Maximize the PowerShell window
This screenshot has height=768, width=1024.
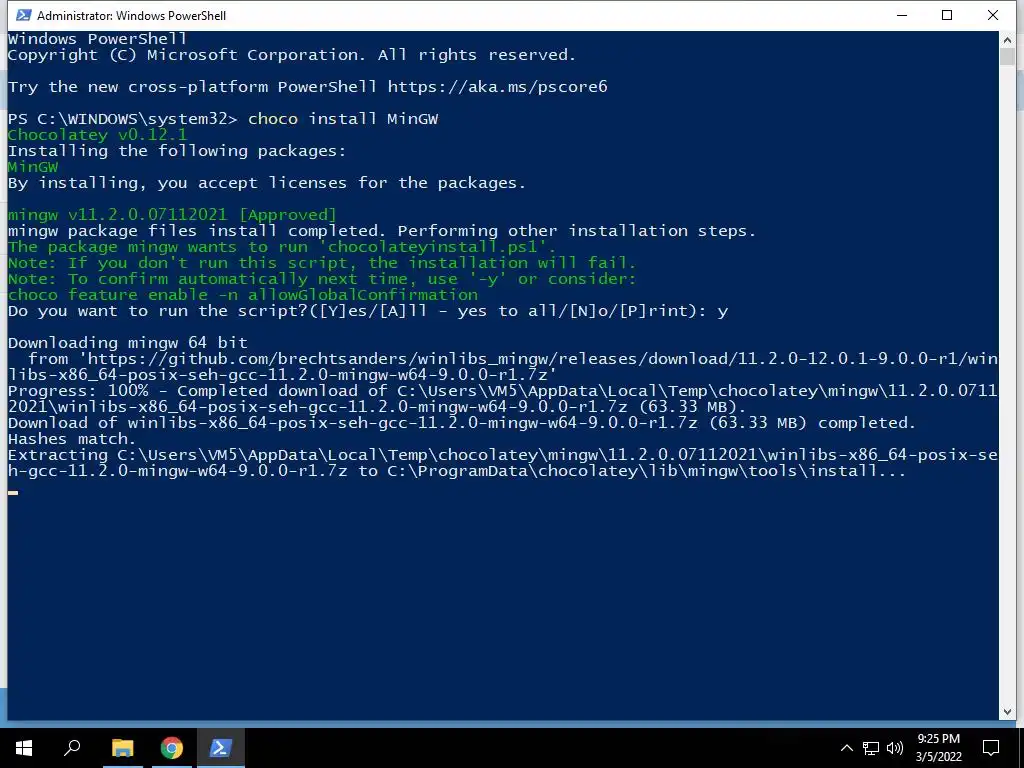point(947,15)
